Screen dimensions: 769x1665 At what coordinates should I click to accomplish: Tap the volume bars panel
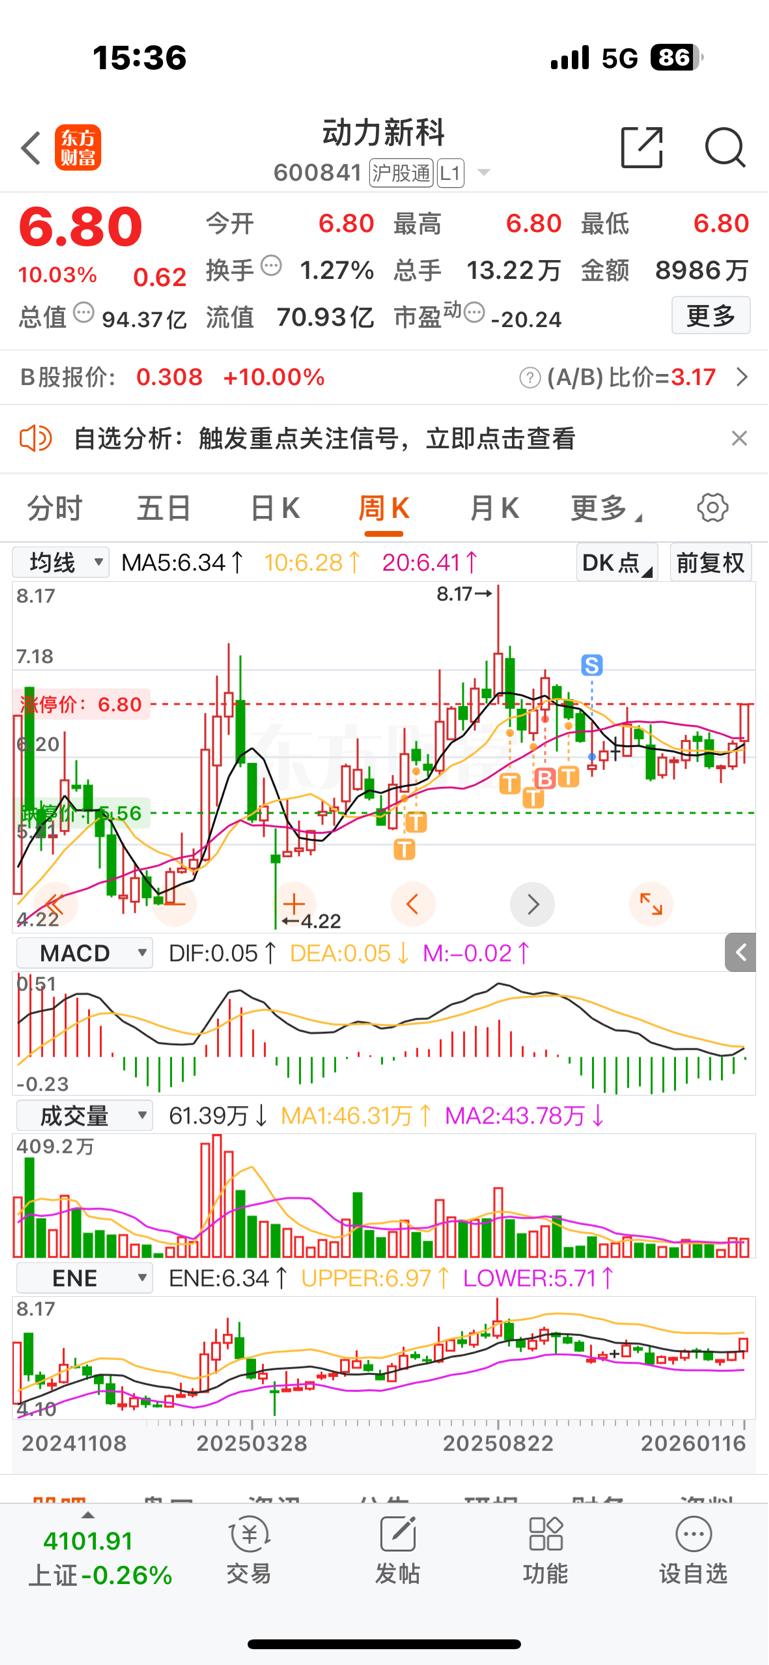[384, 1196]
